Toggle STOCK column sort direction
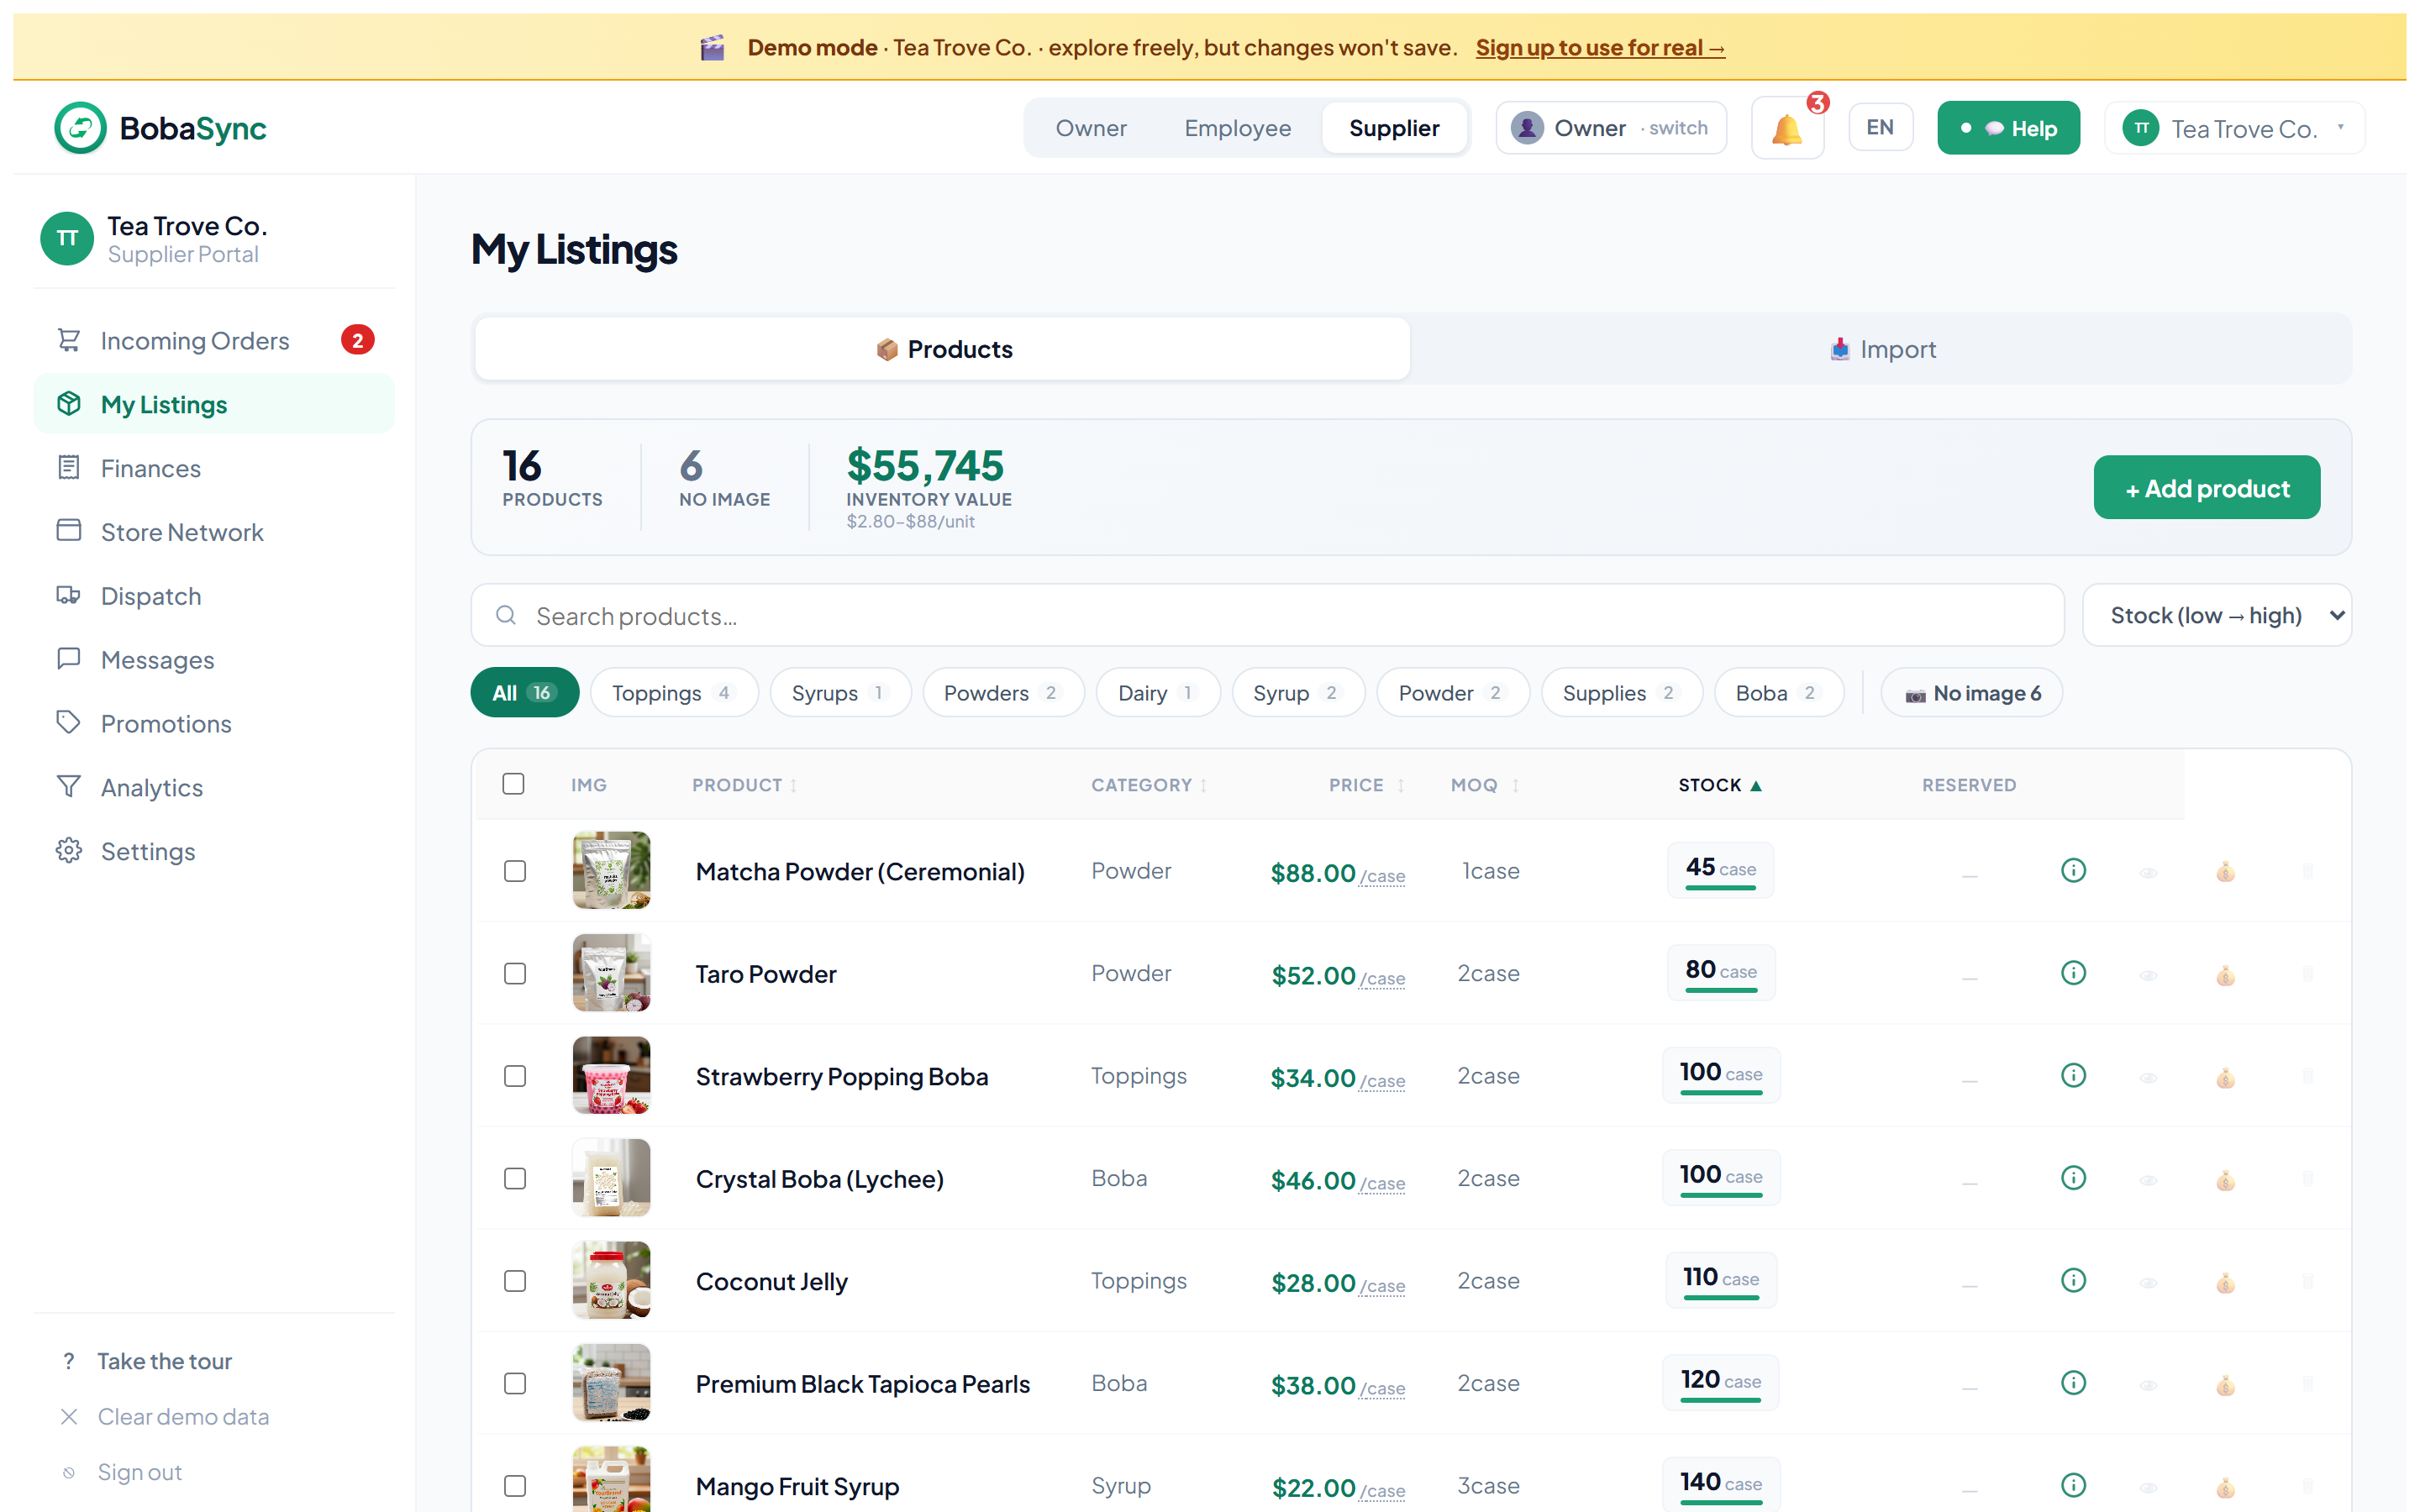The height and width of the screenshot is (1512, 2420). 1719,785
